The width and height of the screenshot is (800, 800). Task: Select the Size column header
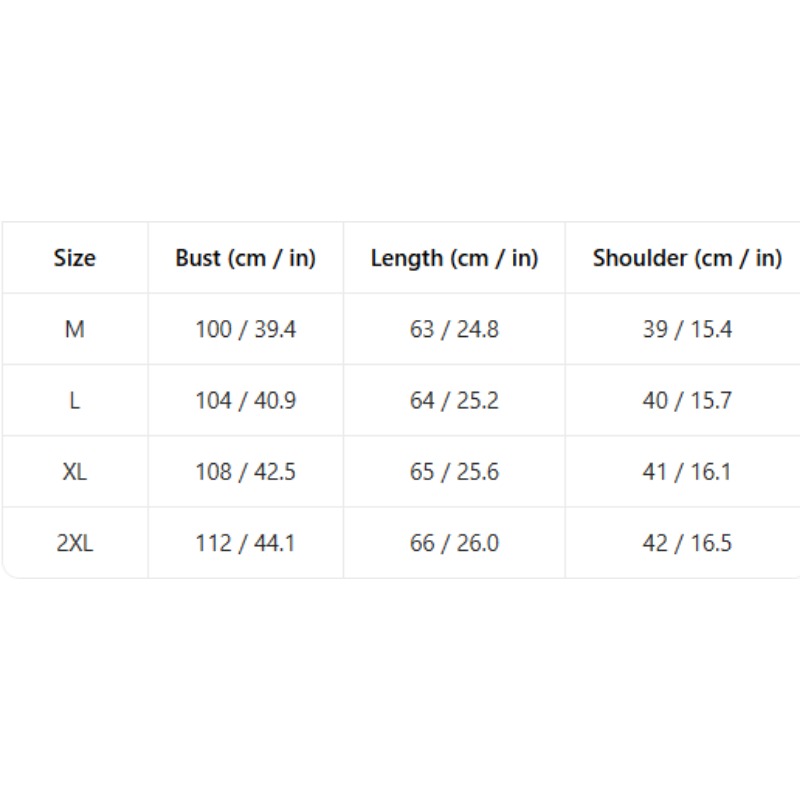coord(74,258)
